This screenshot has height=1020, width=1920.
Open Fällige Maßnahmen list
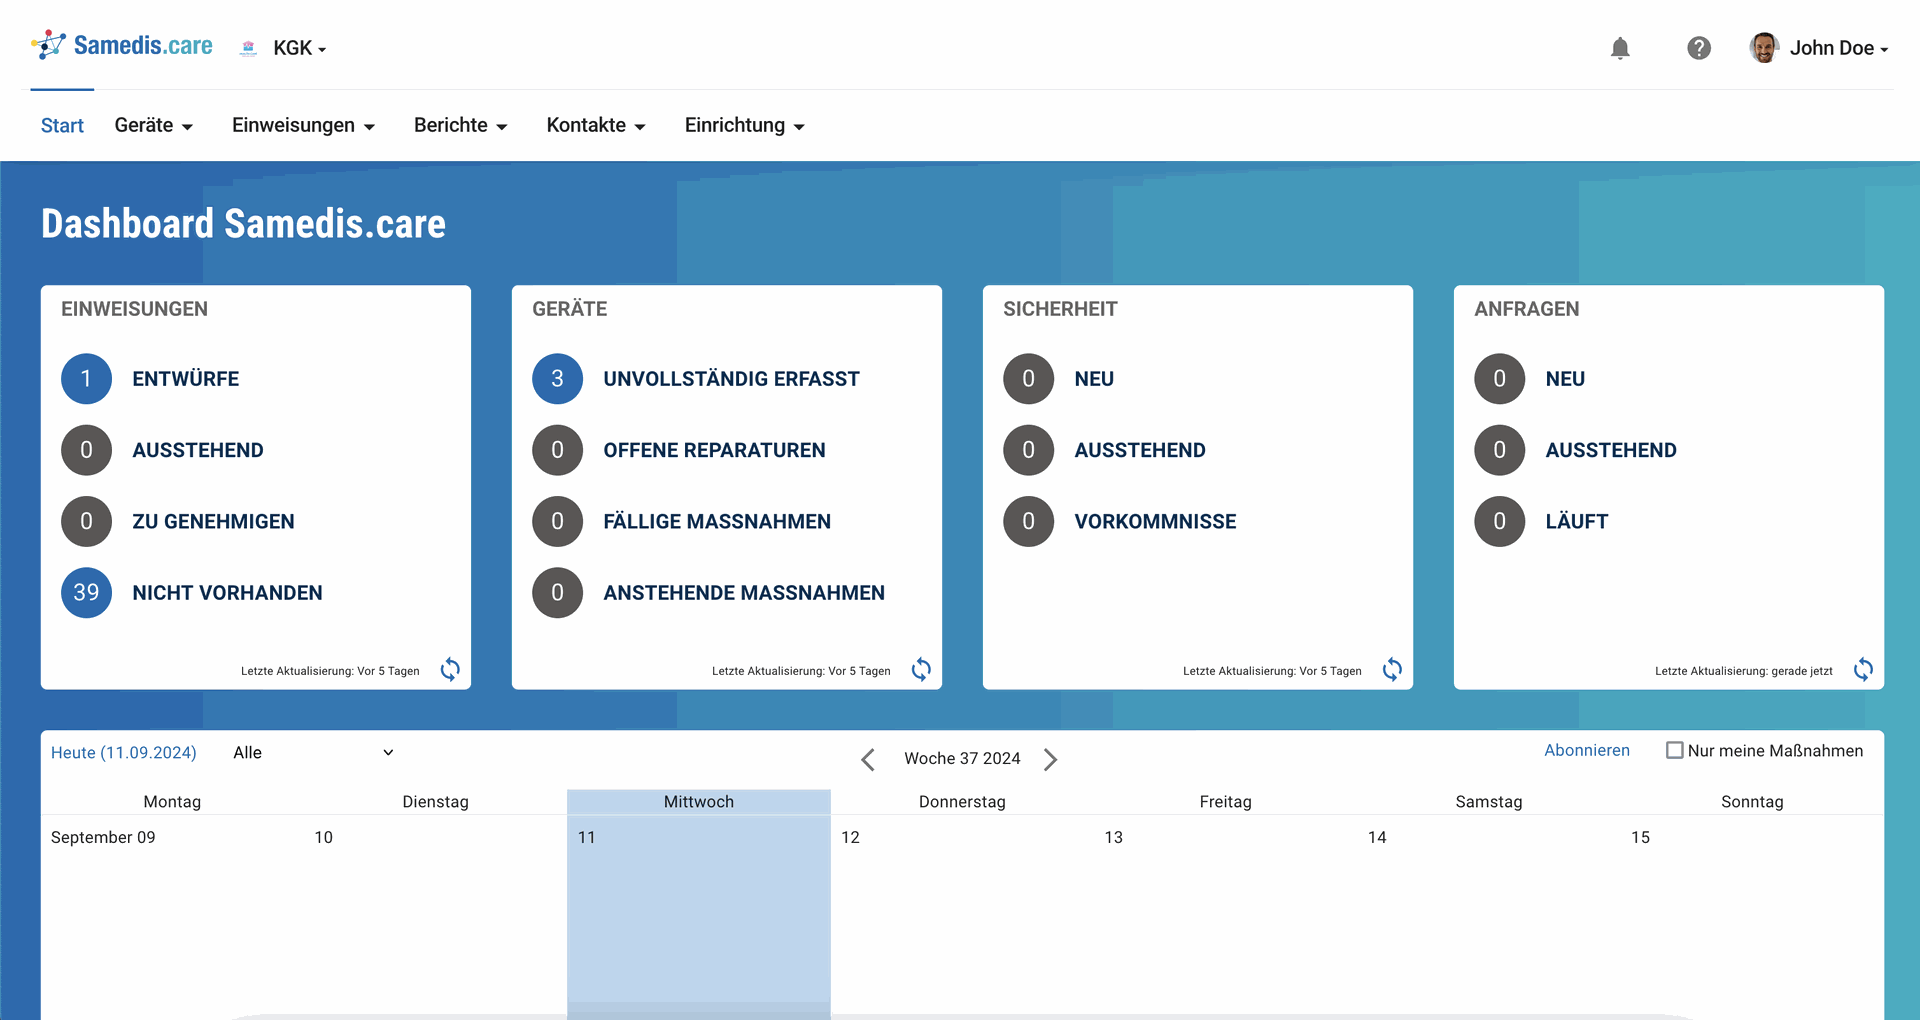(717, 522)
